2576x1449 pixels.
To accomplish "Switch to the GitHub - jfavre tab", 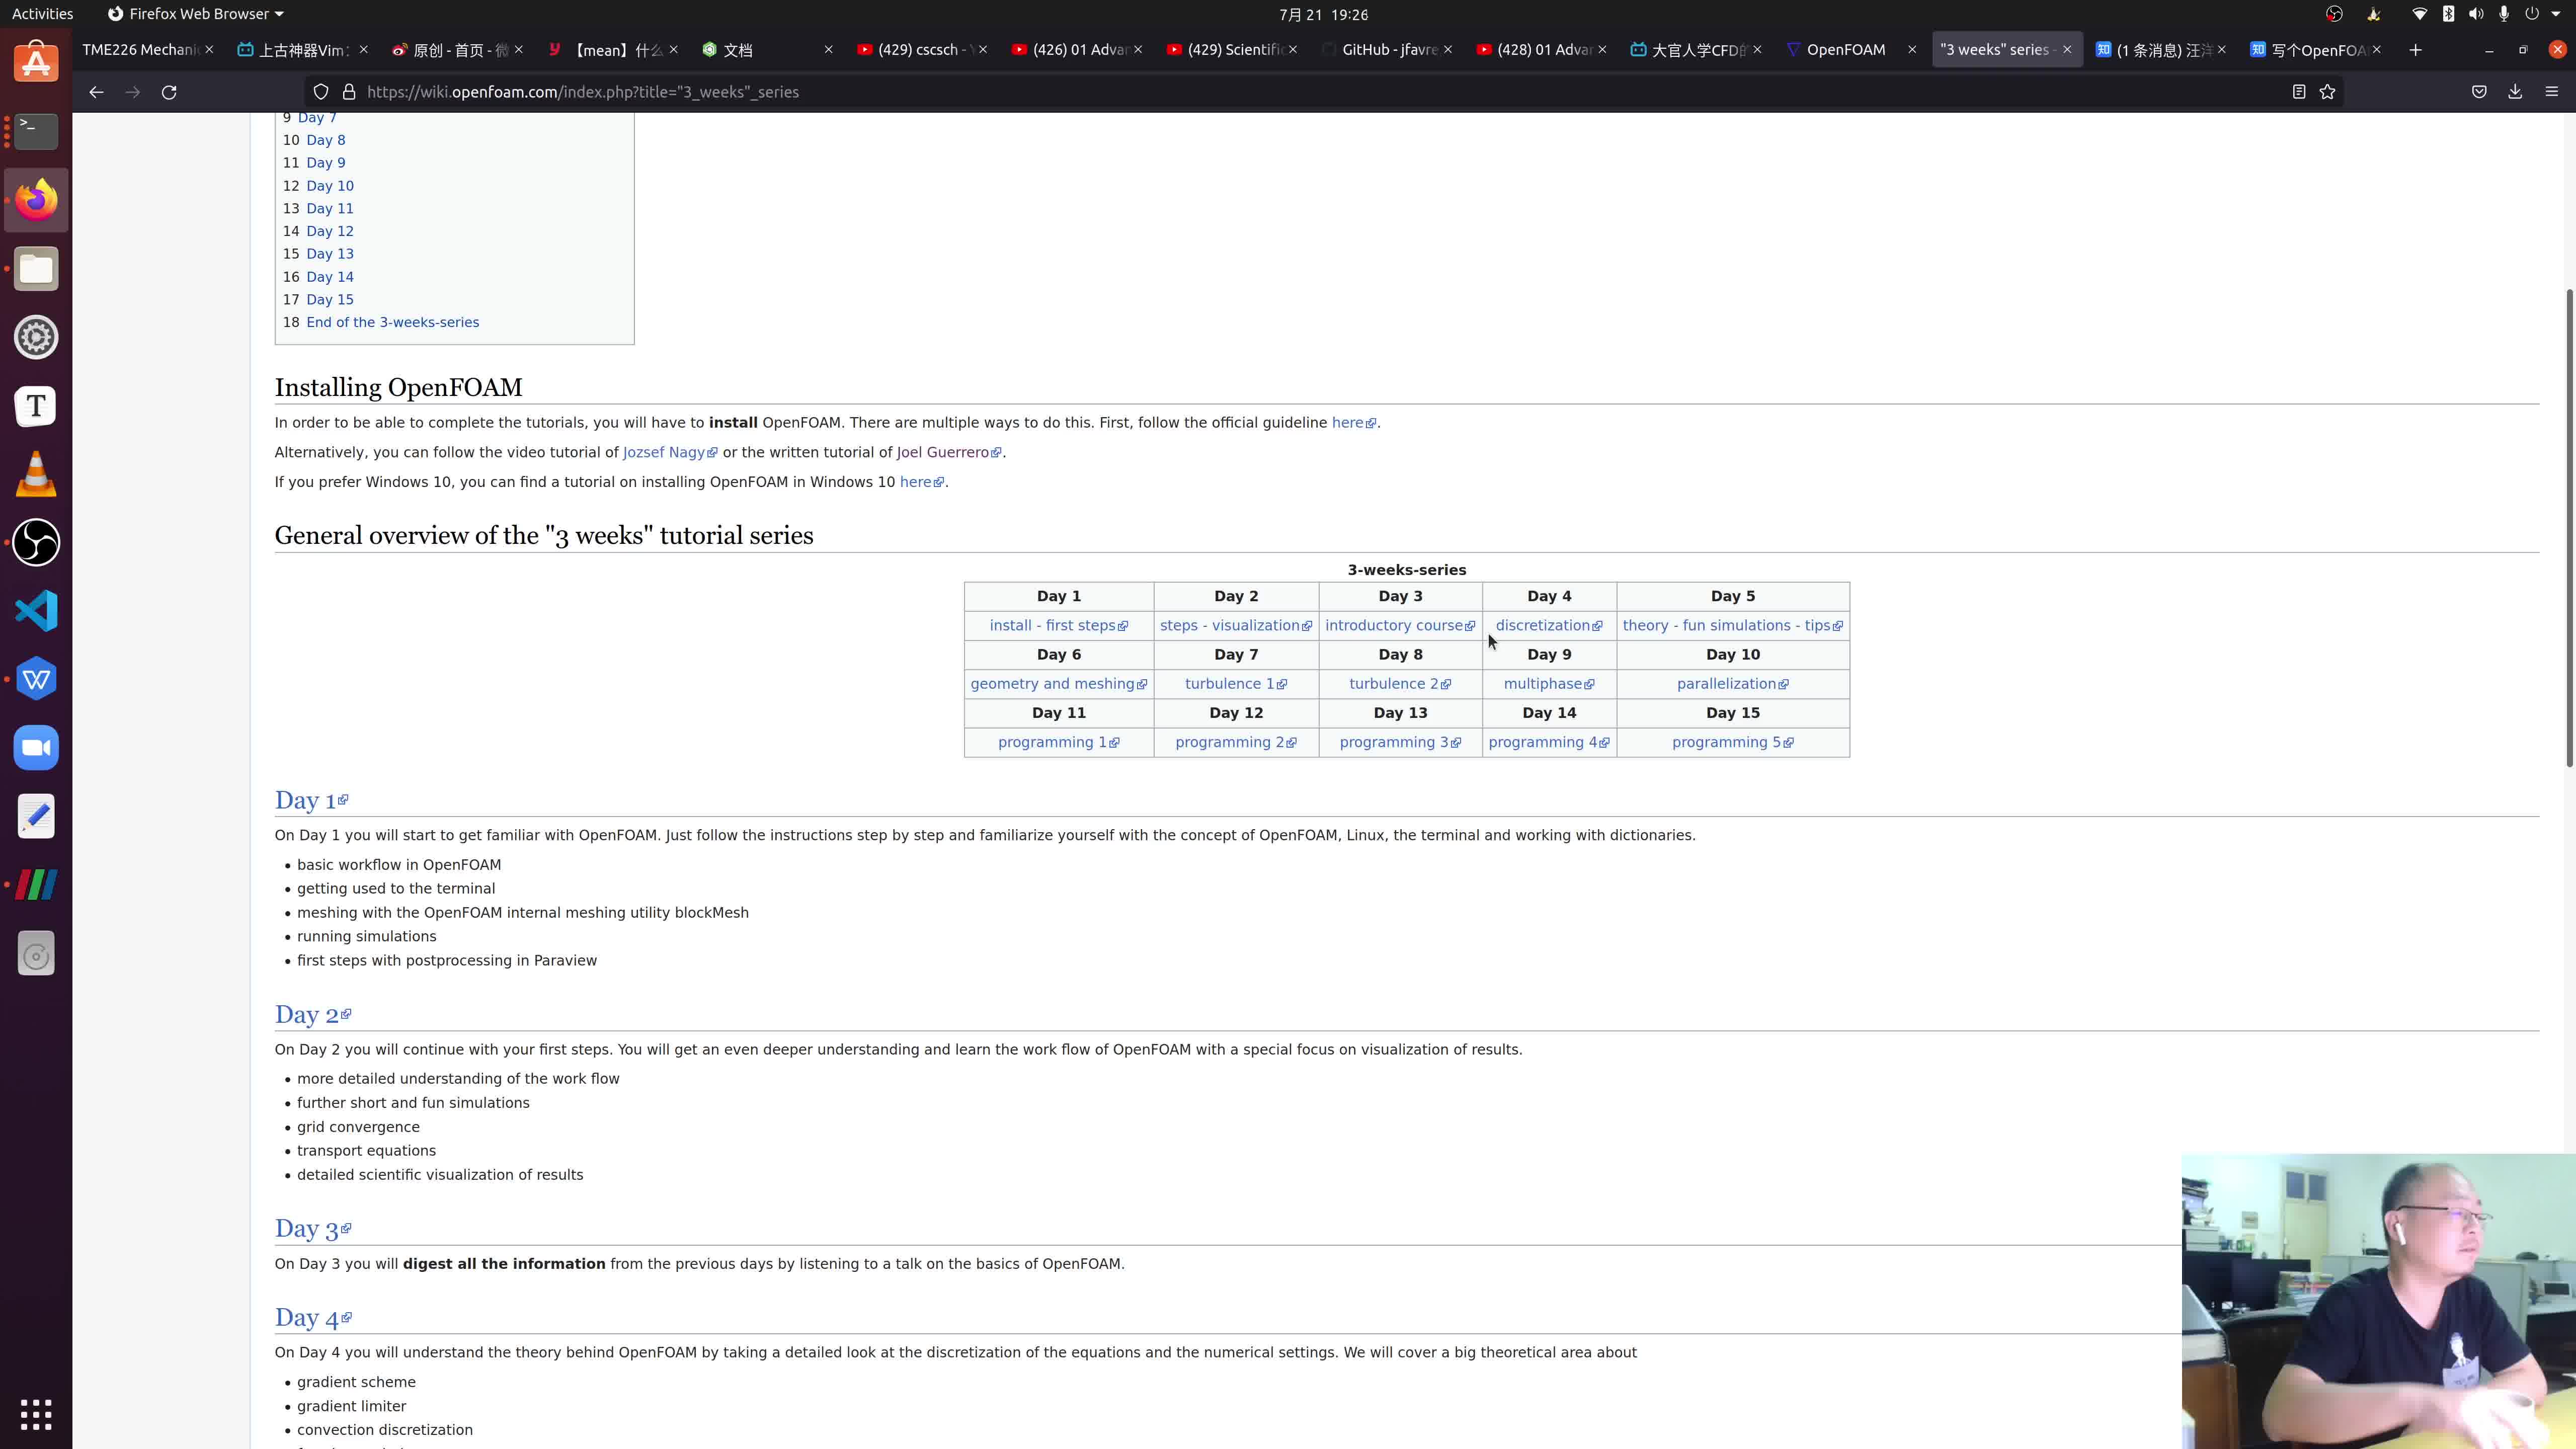I will 1388,50.
